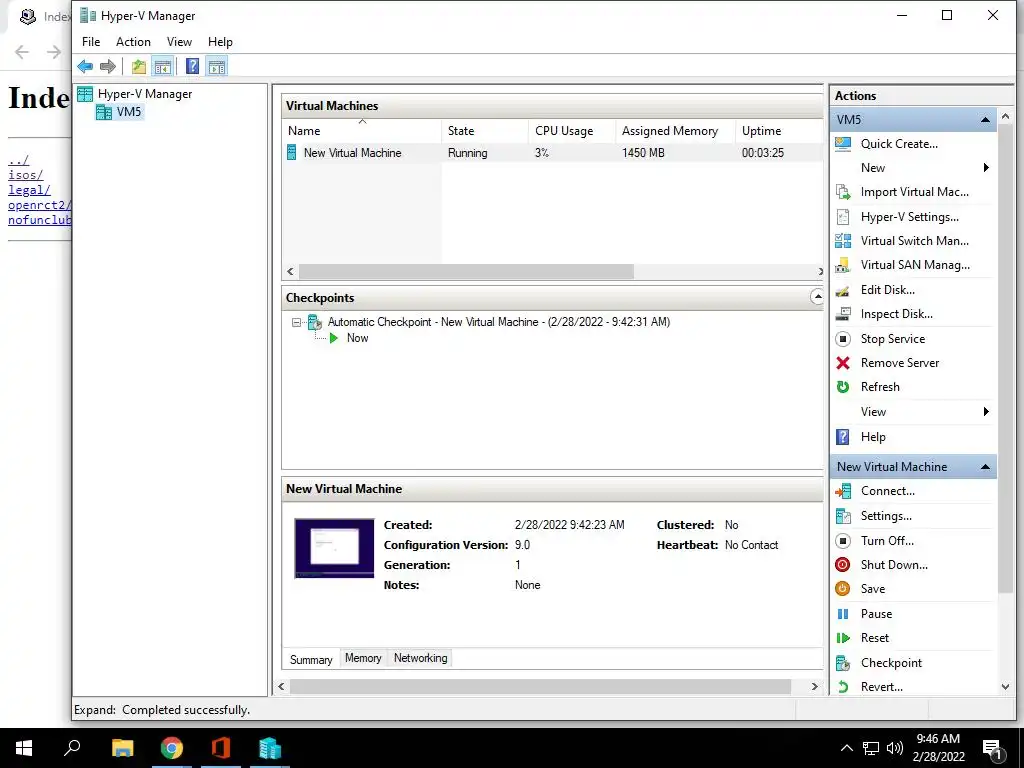This screenshot has height=768, width=1024.
Task: Click Turn Off action
Action: (x=887, y=540)
